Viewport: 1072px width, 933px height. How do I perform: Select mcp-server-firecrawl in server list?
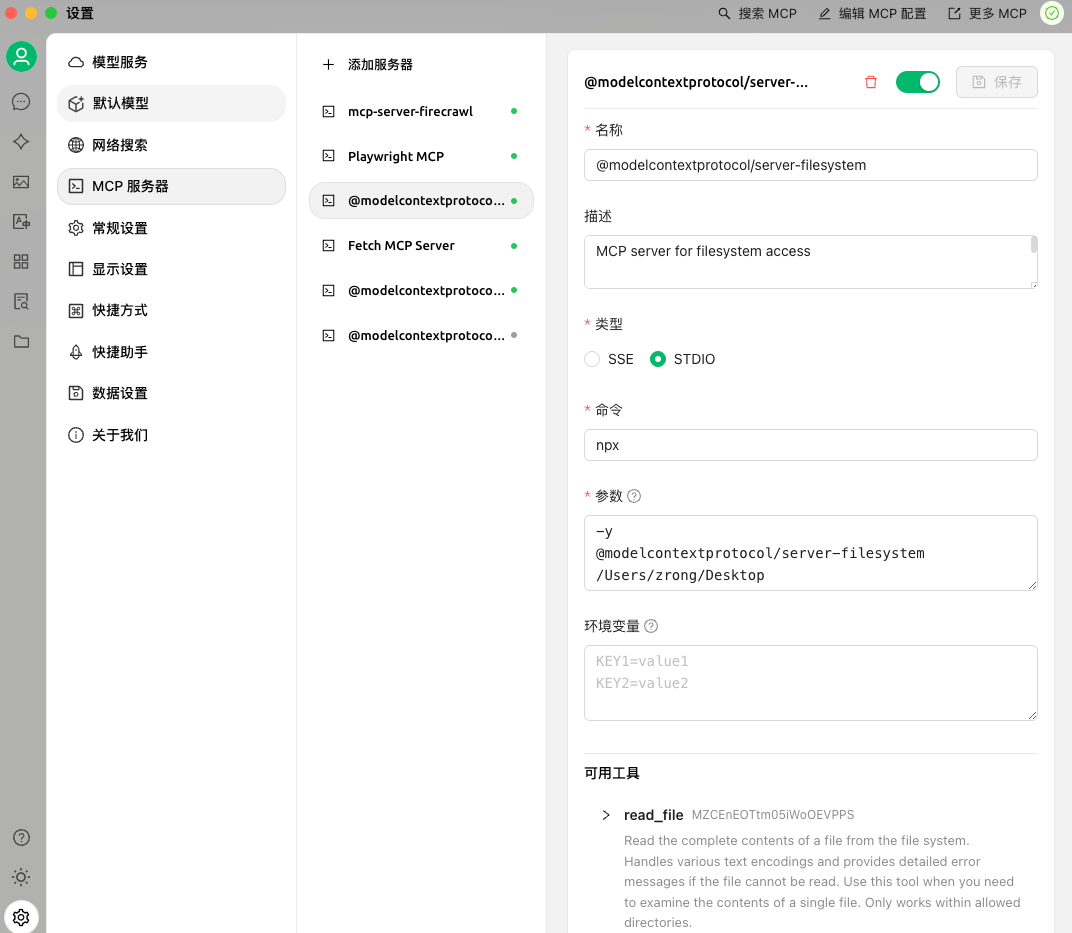[421, 111]
